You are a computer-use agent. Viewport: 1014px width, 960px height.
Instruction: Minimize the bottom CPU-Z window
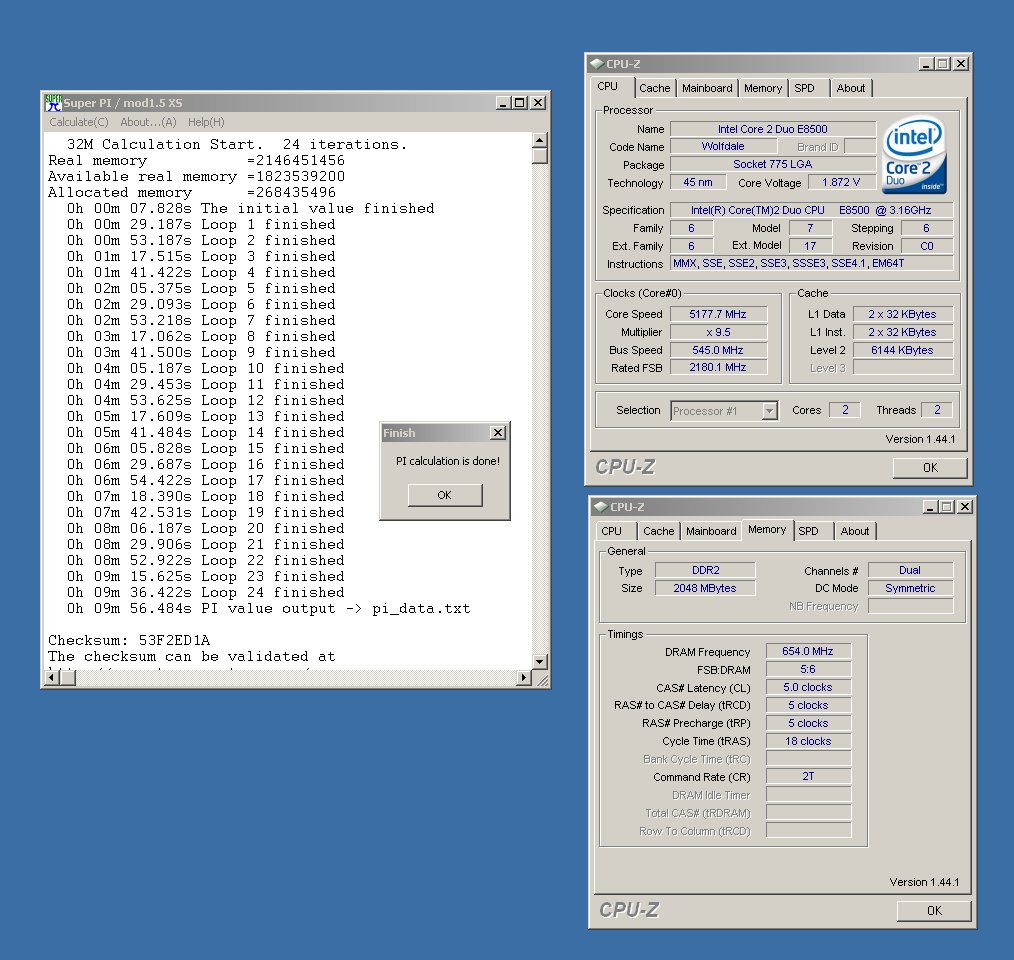coord(930,507)
